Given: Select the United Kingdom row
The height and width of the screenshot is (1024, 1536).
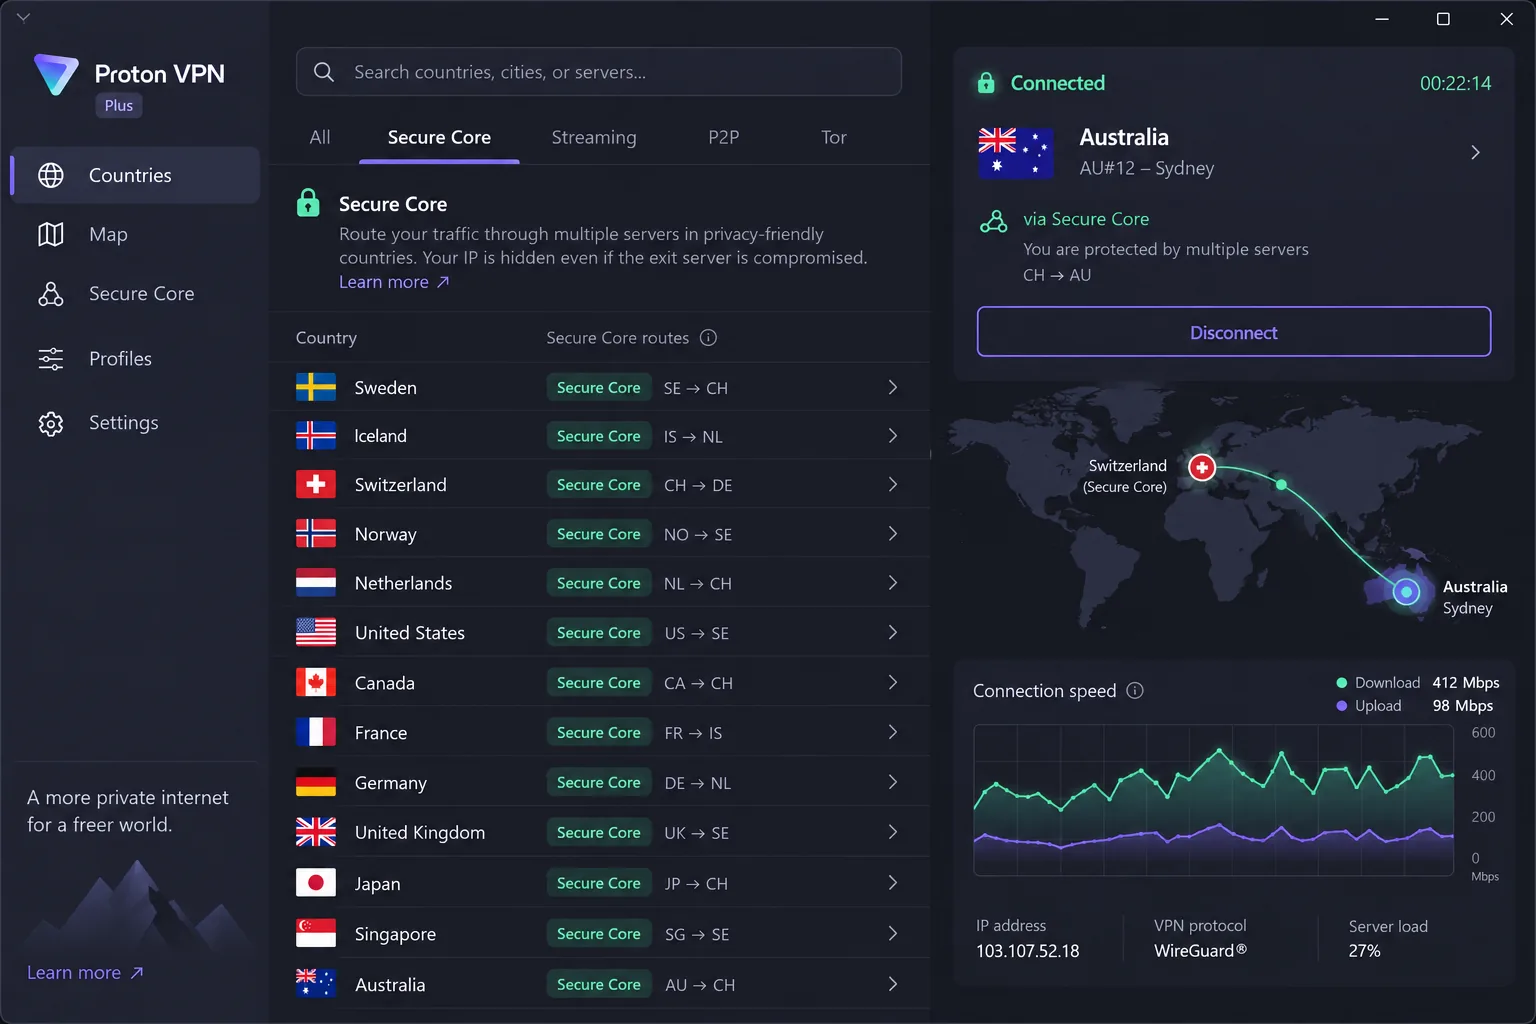Looking at the screenshot, I should (599, 832).
